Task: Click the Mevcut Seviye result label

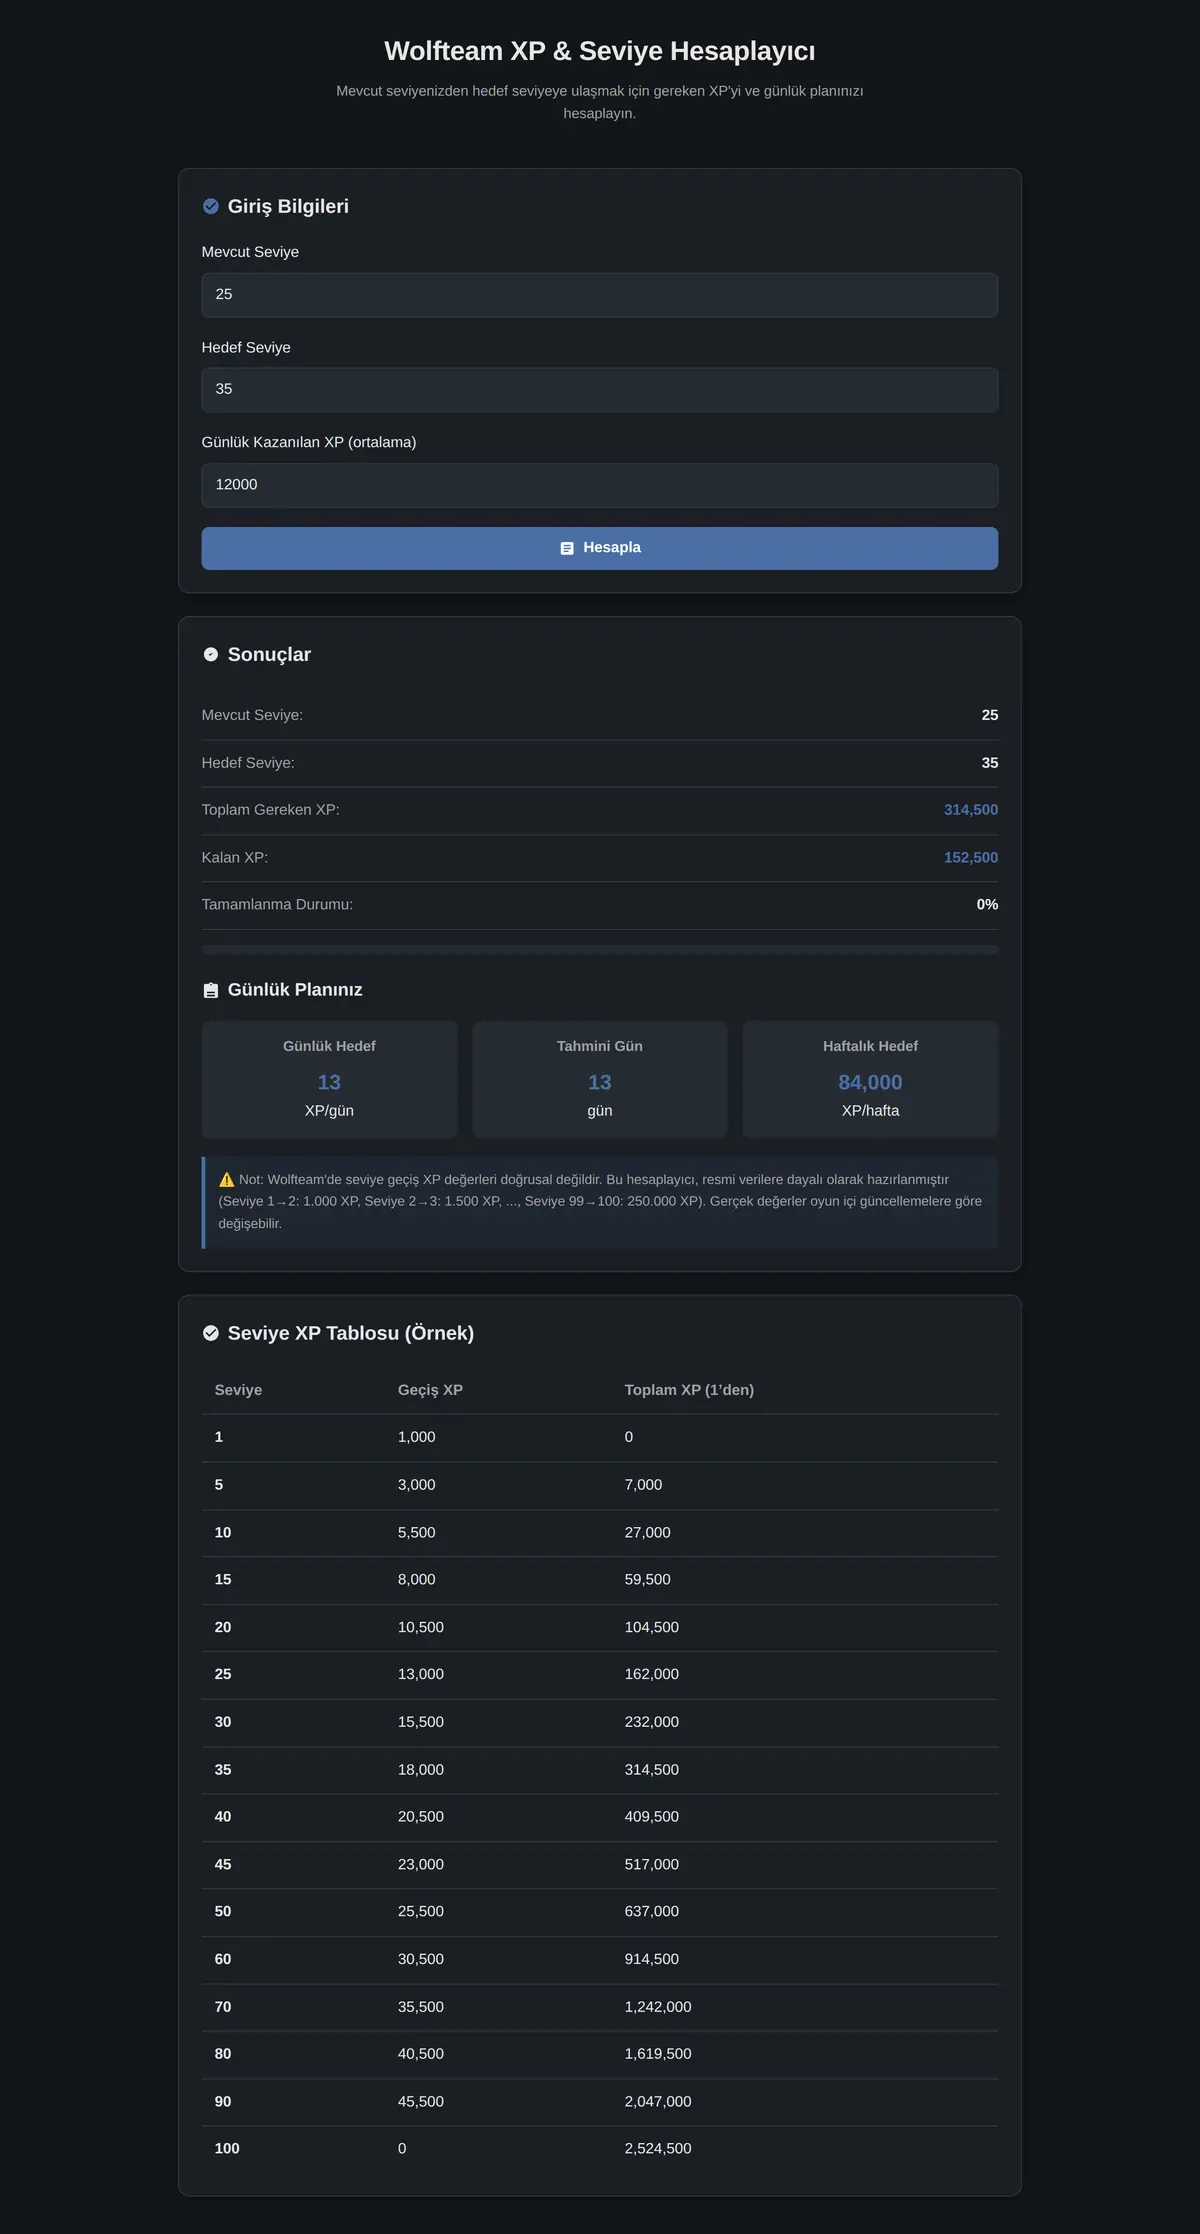Action: pos(252,715)
